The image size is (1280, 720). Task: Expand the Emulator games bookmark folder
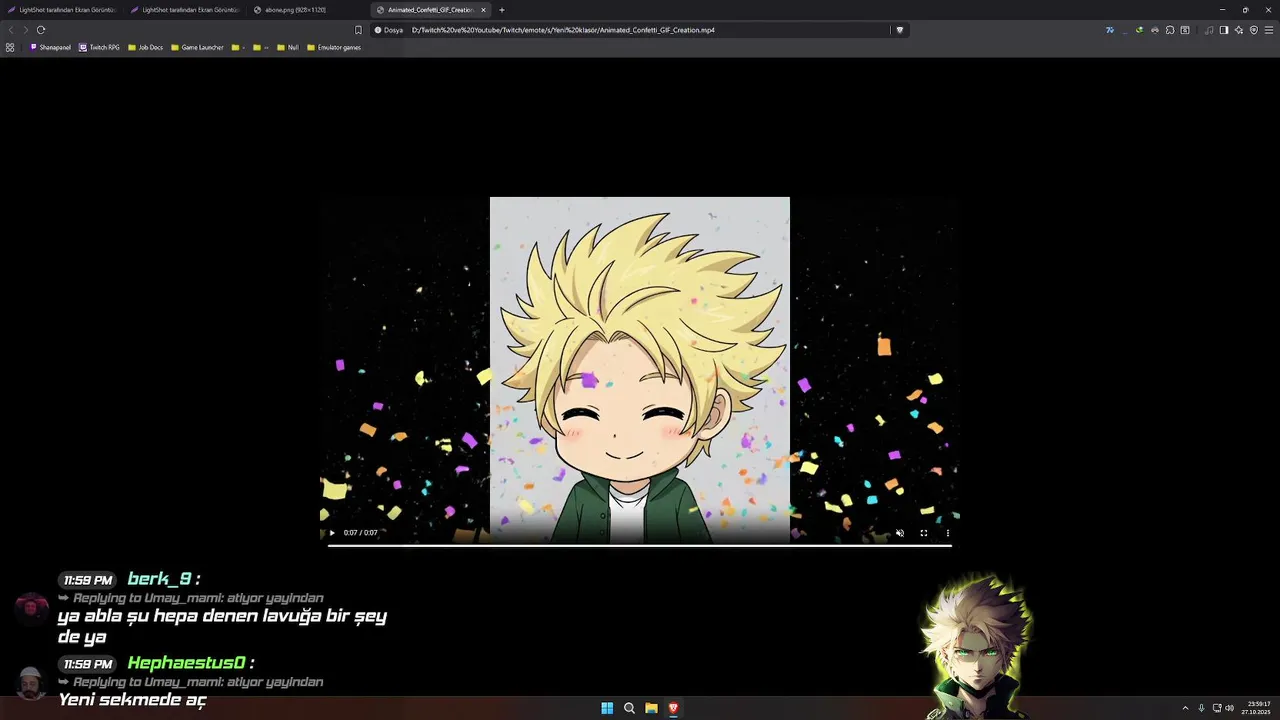coord(334,47)
